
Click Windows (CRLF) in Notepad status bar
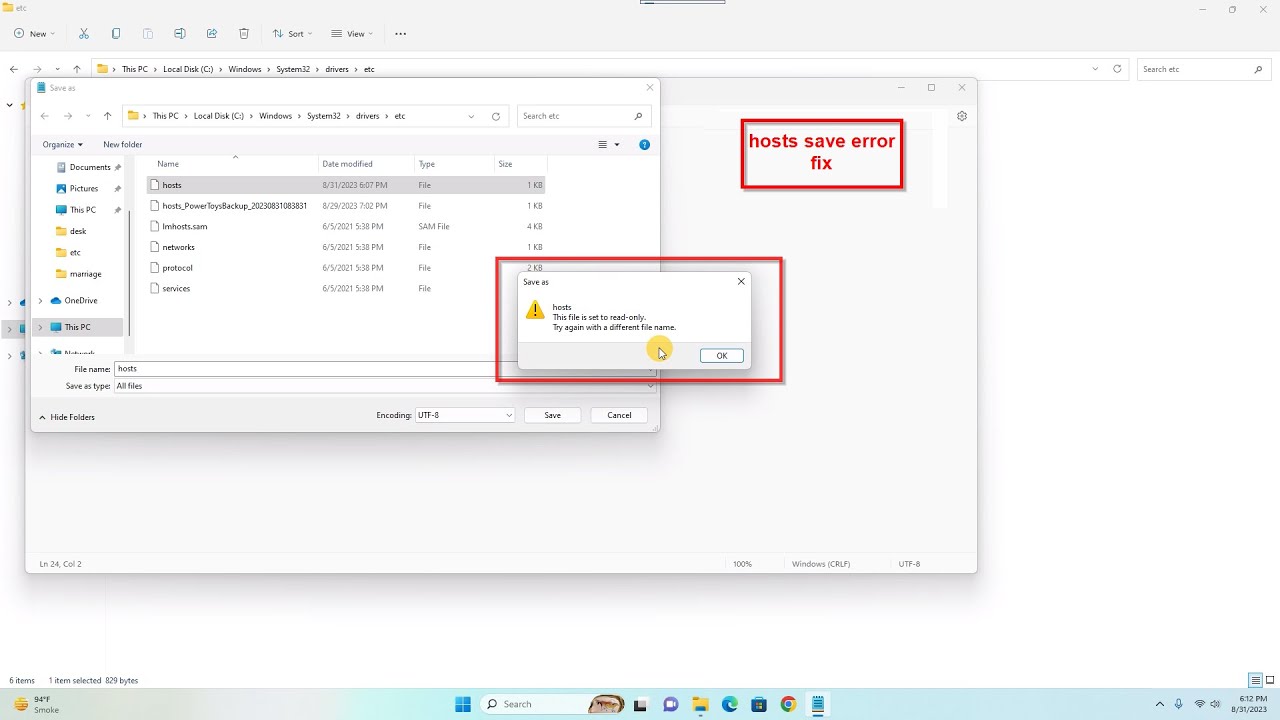[x=821, y=564]
